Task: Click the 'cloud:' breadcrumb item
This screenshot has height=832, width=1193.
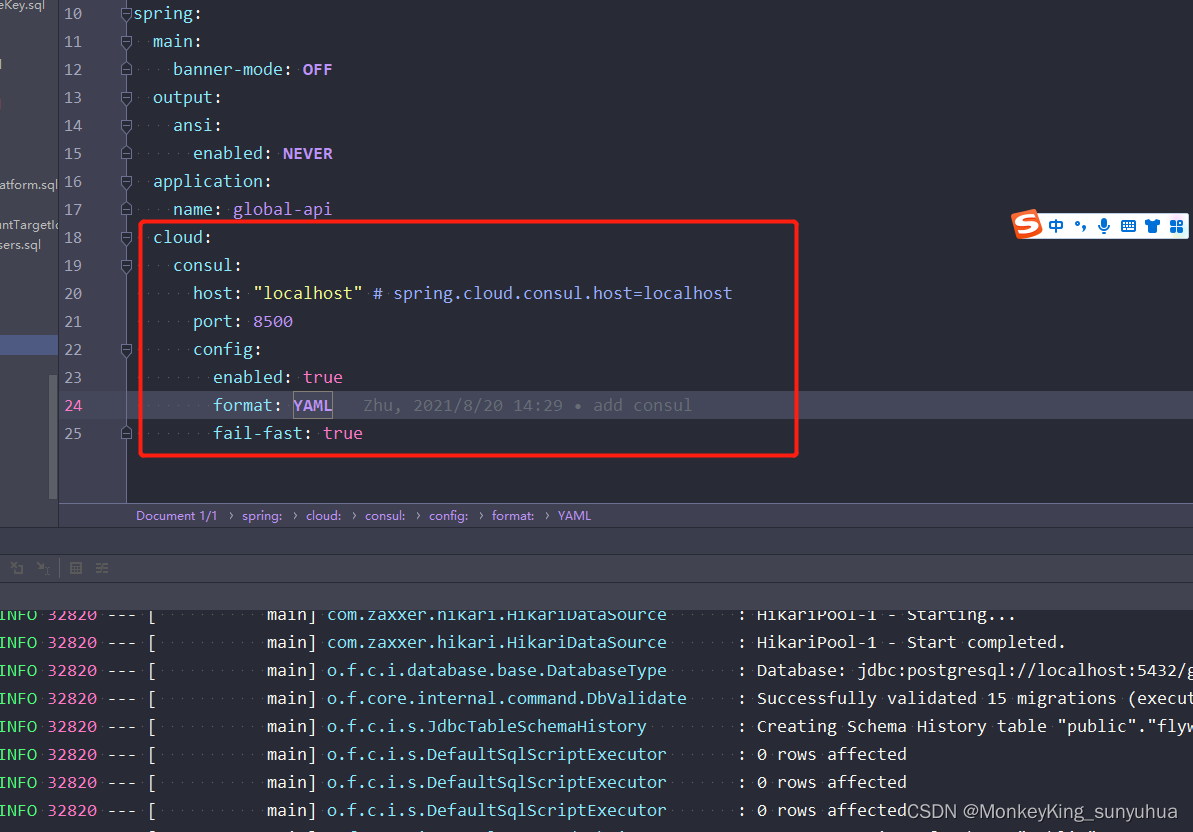Action: 323,516
